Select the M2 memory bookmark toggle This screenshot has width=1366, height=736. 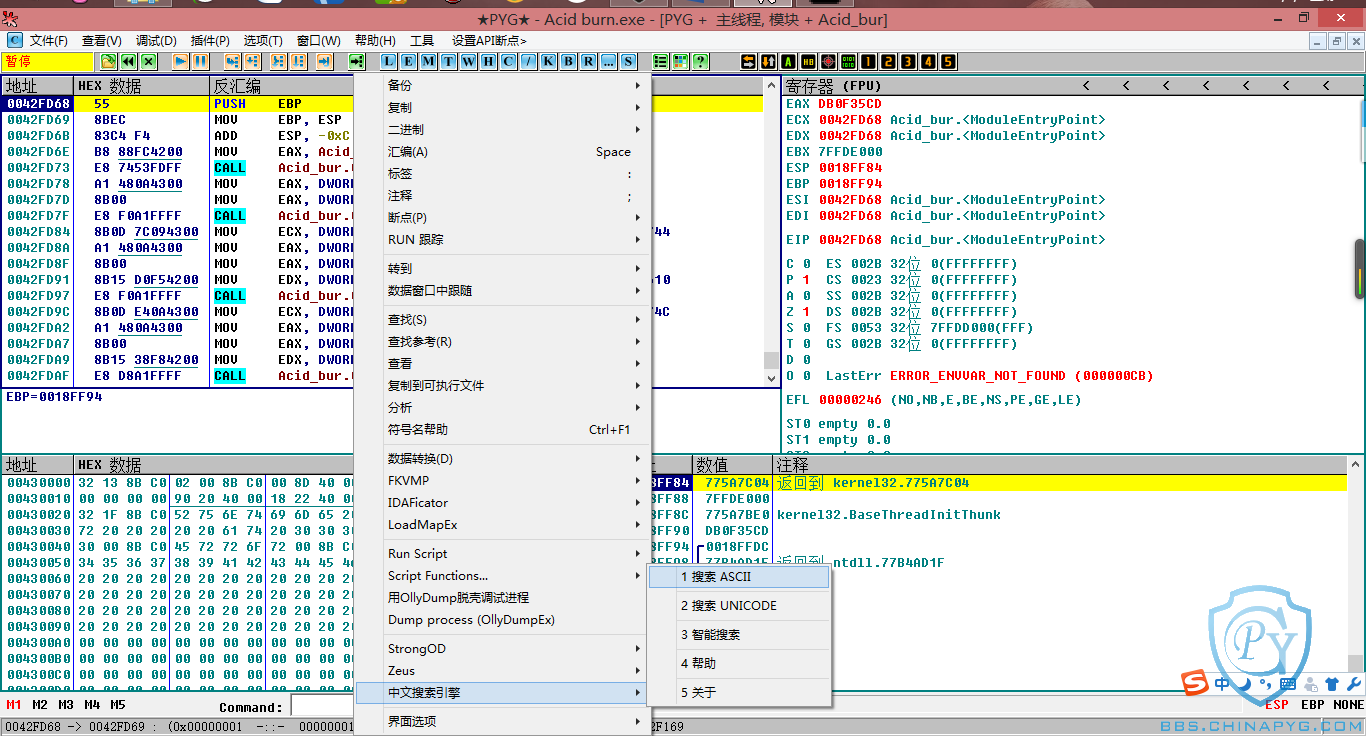[x=40, y=705]
